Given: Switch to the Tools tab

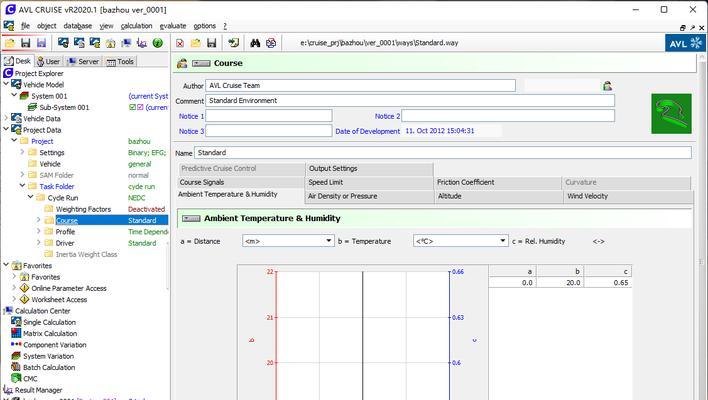Looking at the screenshot, I should tap(120, 61).
